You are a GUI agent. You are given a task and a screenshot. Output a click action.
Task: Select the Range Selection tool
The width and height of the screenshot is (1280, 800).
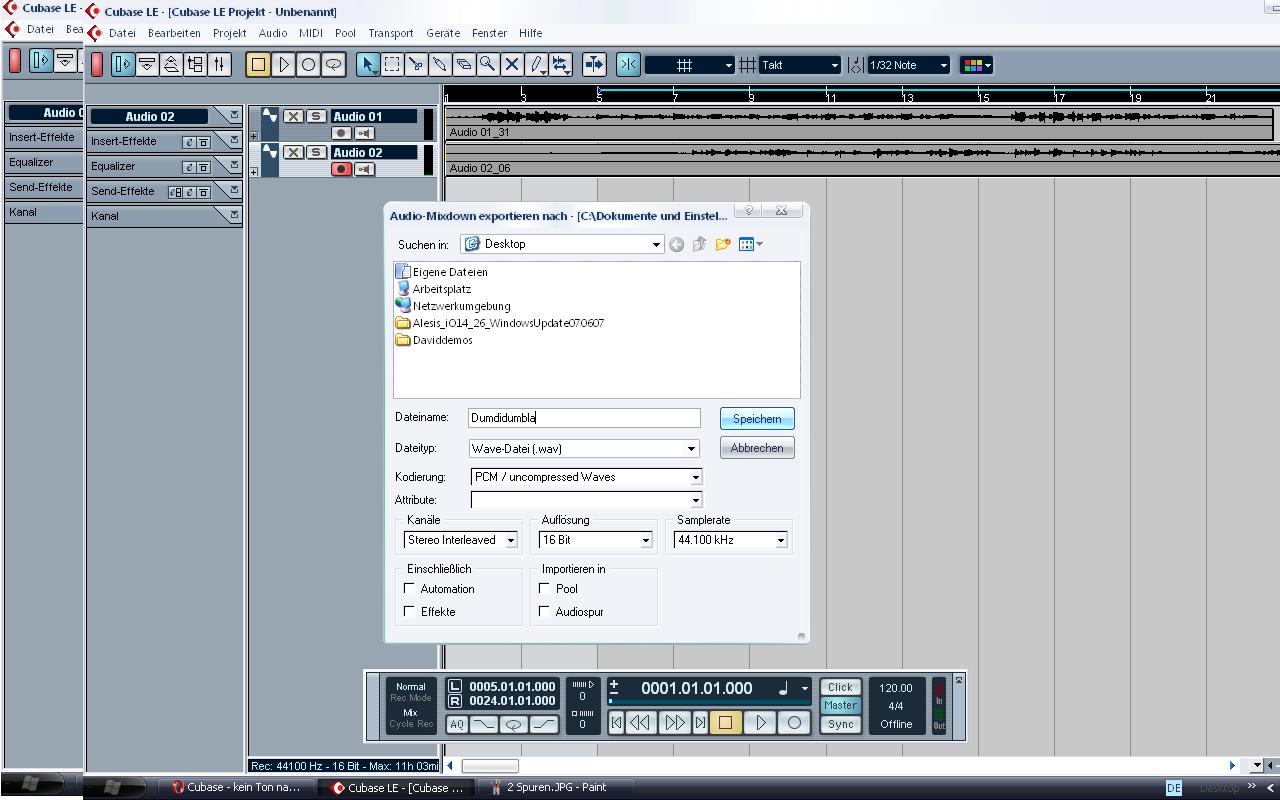point(392,65)
